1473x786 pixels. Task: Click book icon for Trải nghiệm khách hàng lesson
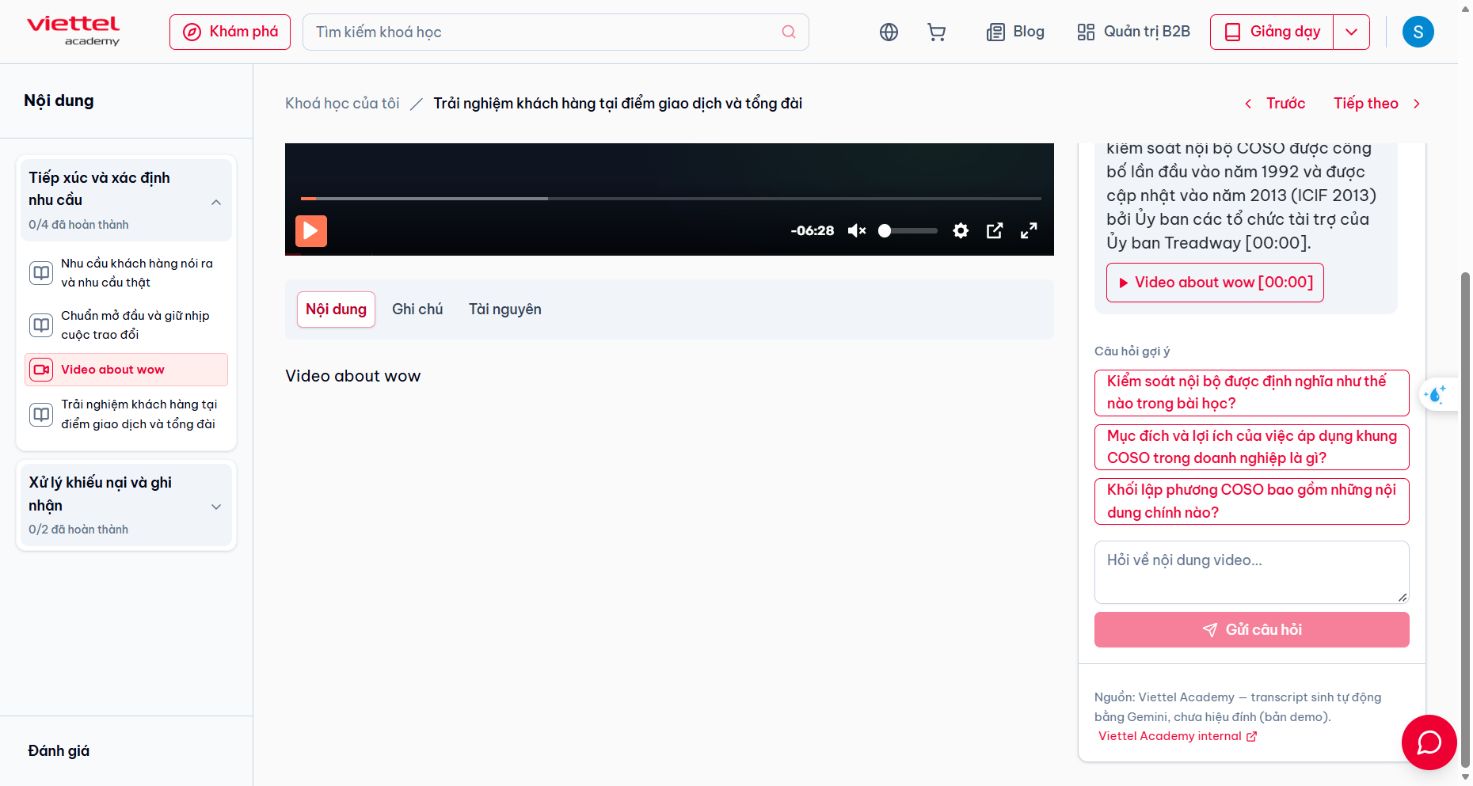[41, 414]
